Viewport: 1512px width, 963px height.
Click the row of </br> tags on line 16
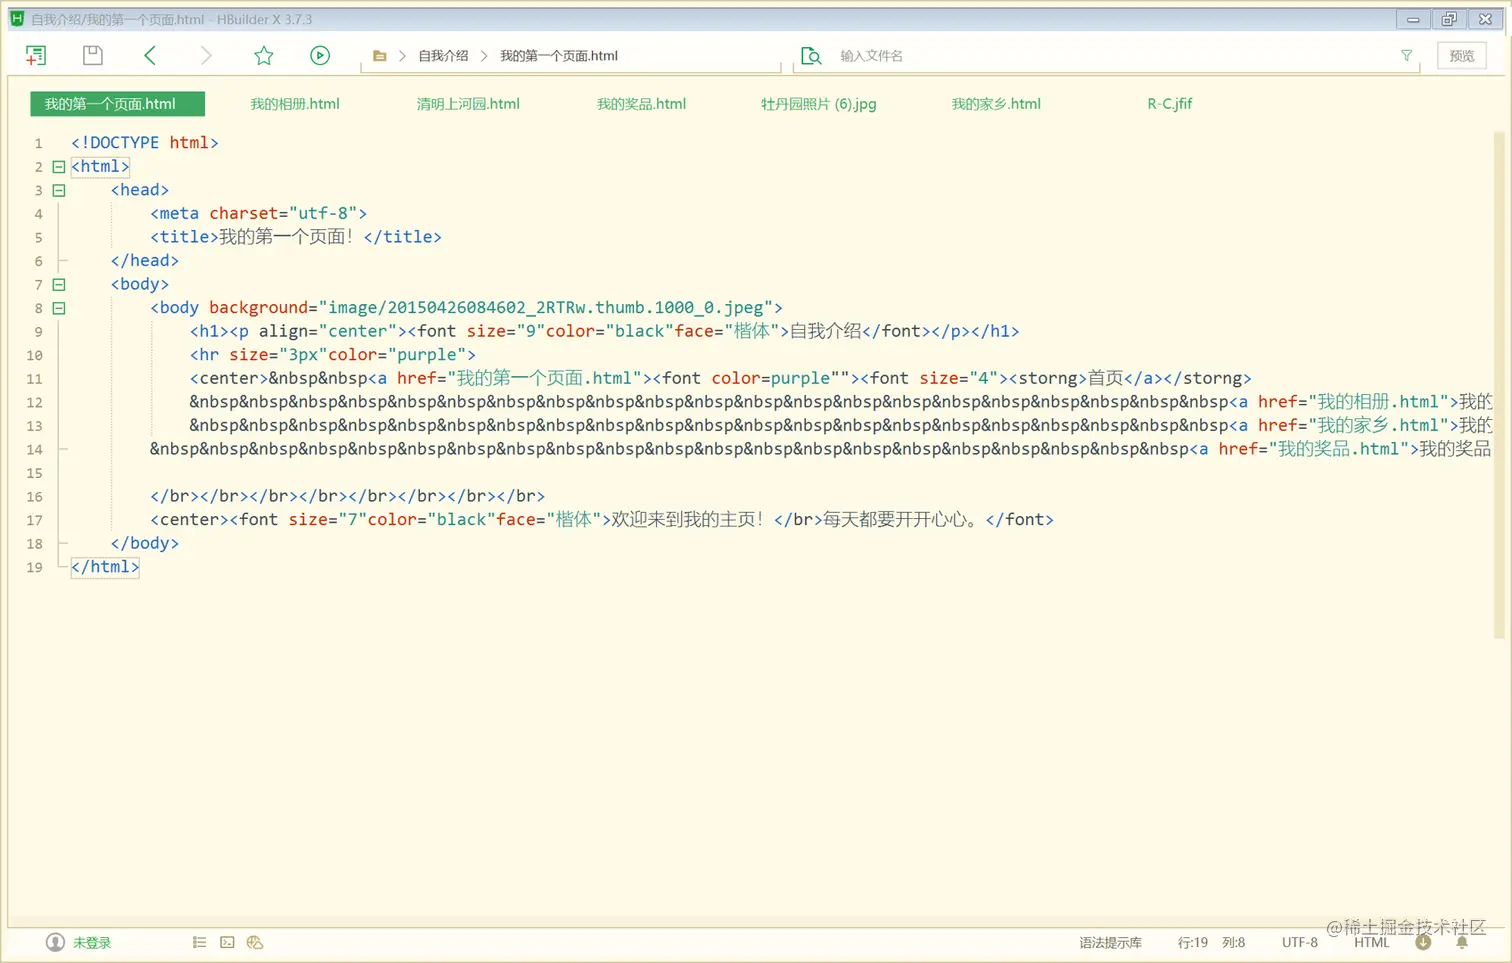348,497
